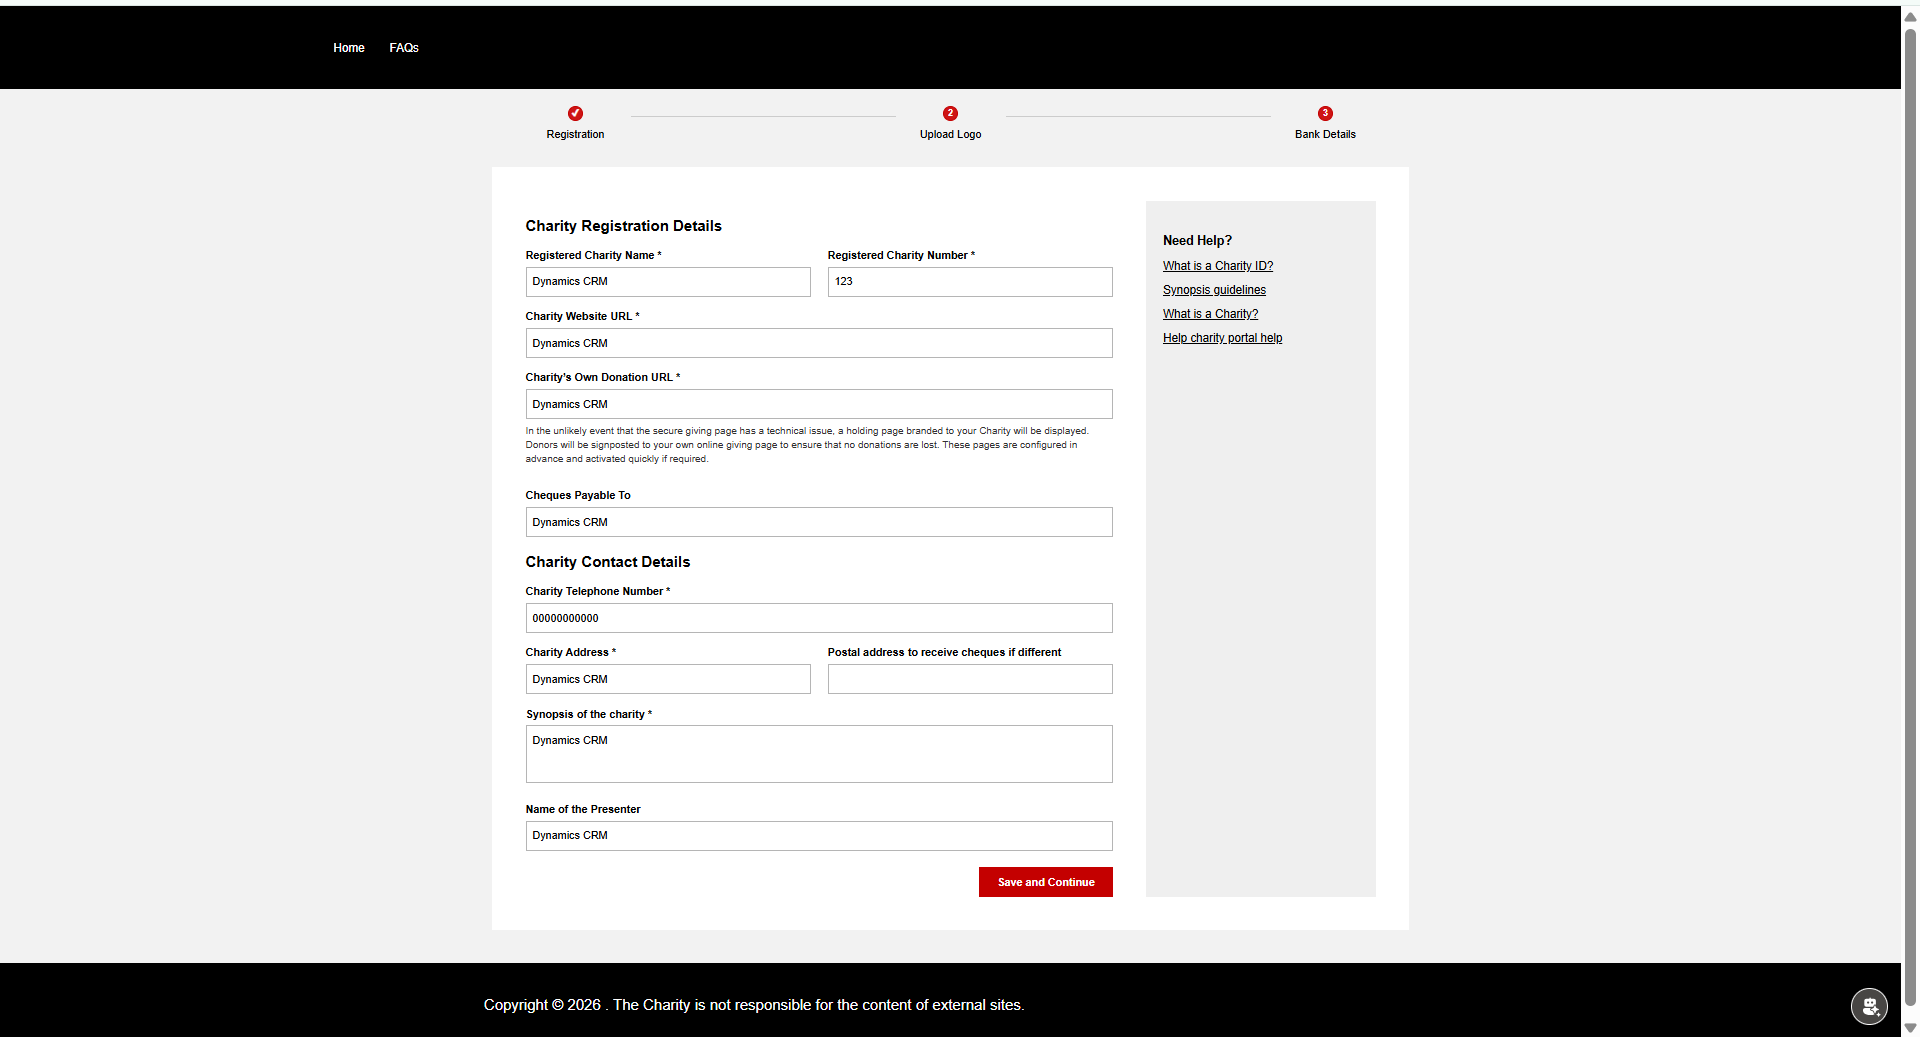This screenshot has width=1920, height=1037.
Task: Focus the Name of the Presenter field
Action: point(819,836)
